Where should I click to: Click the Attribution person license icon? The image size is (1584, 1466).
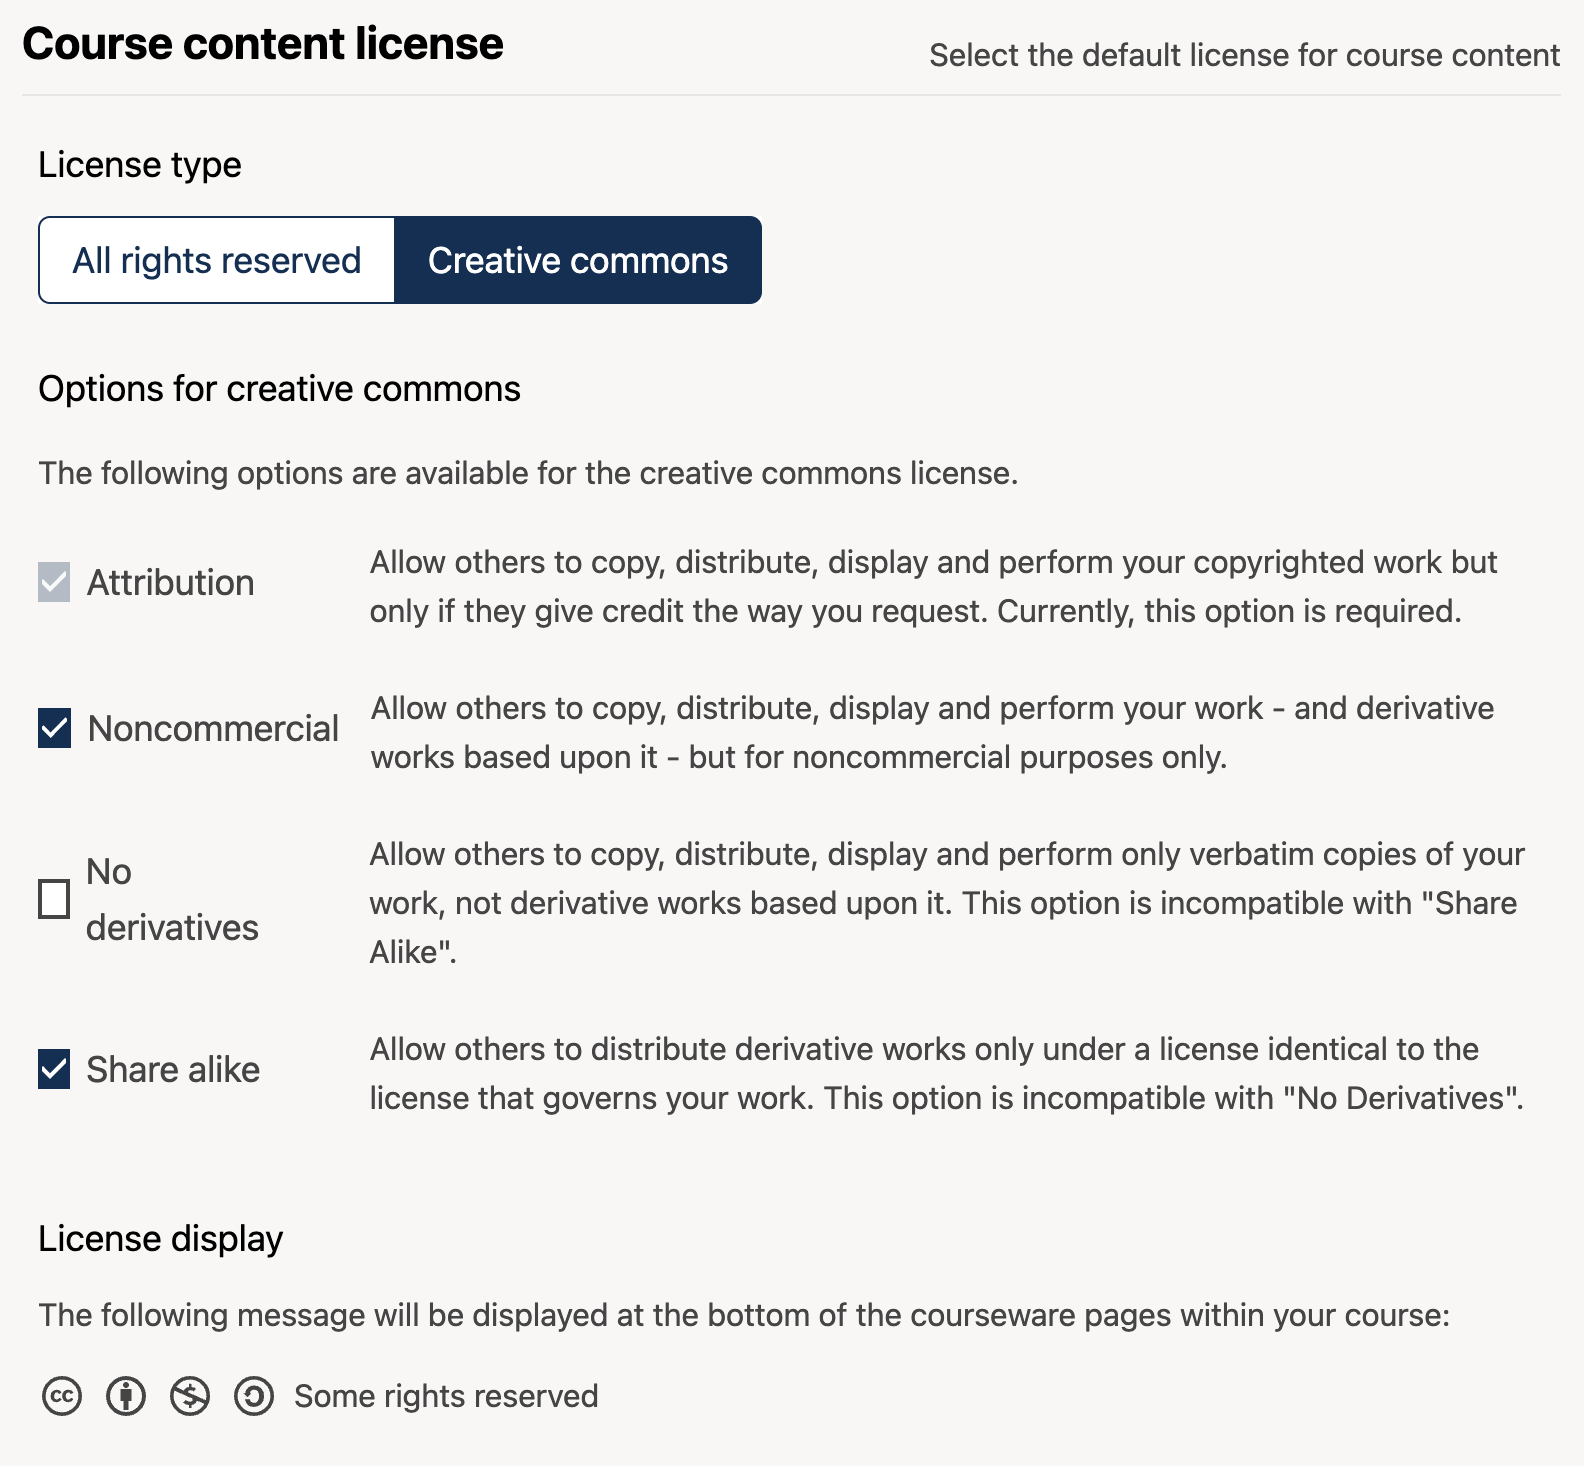point(126,1396)
